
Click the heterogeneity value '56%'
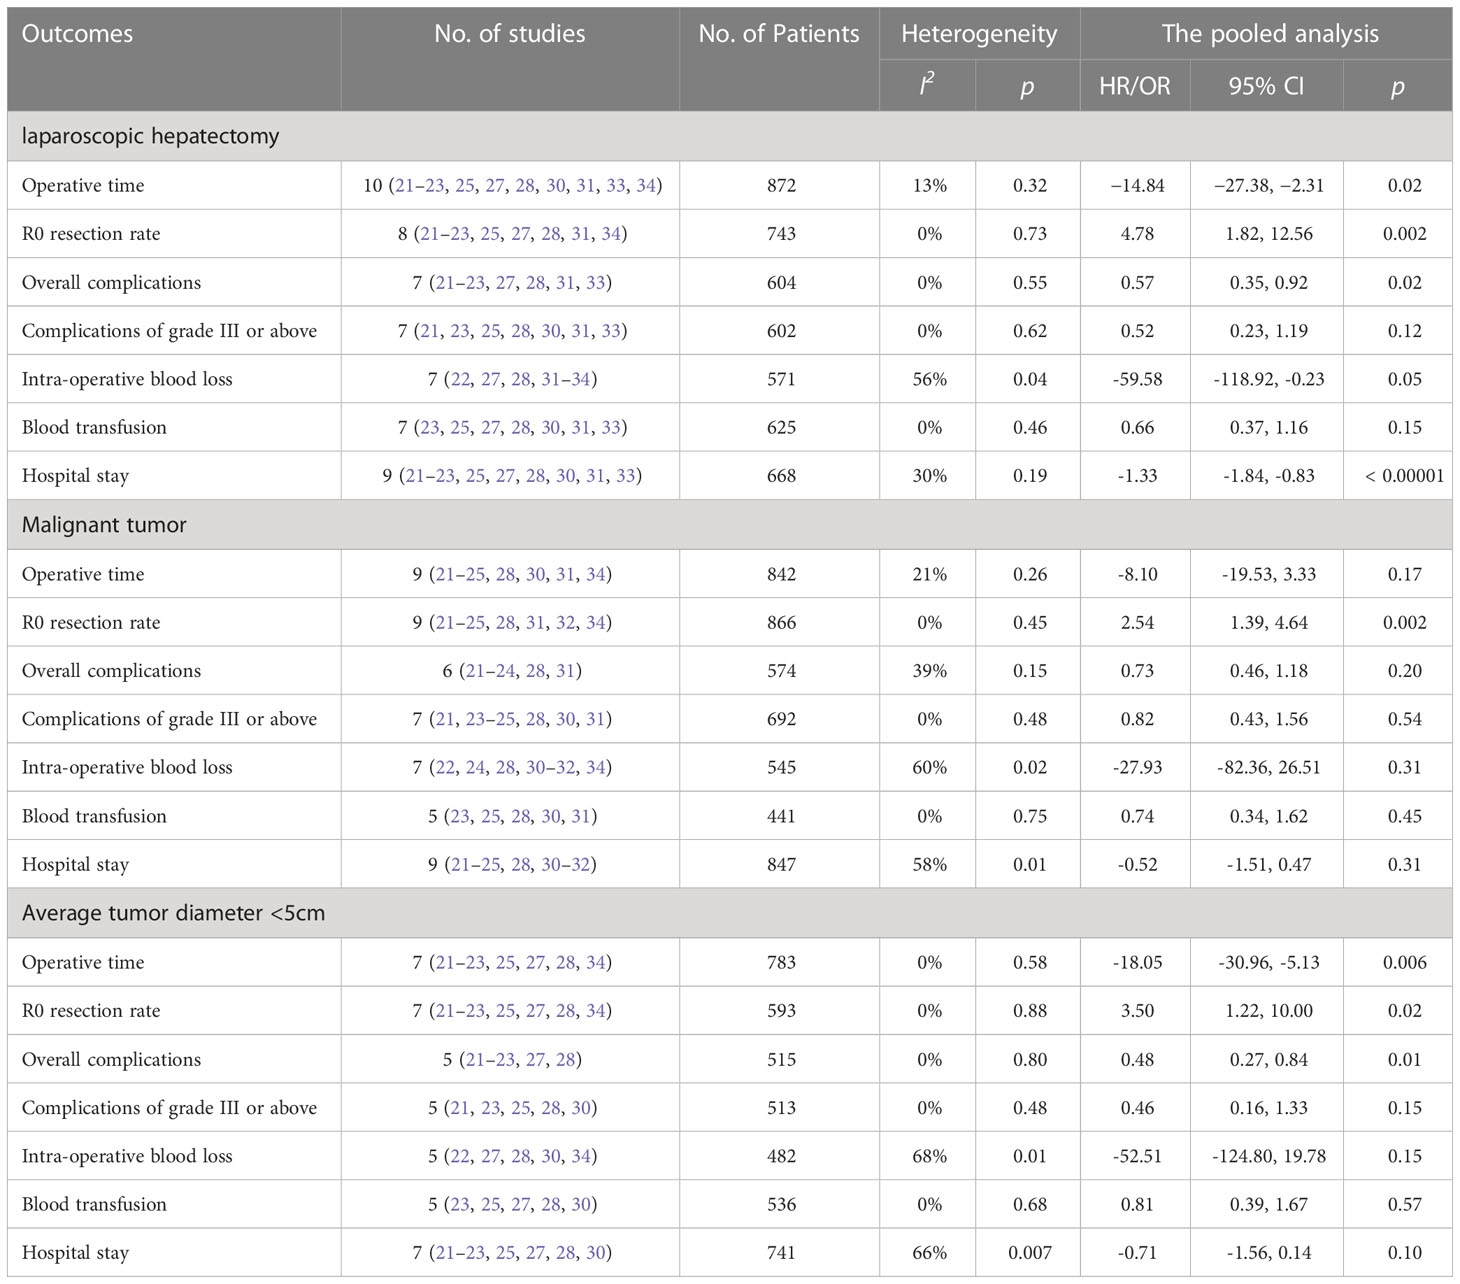(929, 379)
